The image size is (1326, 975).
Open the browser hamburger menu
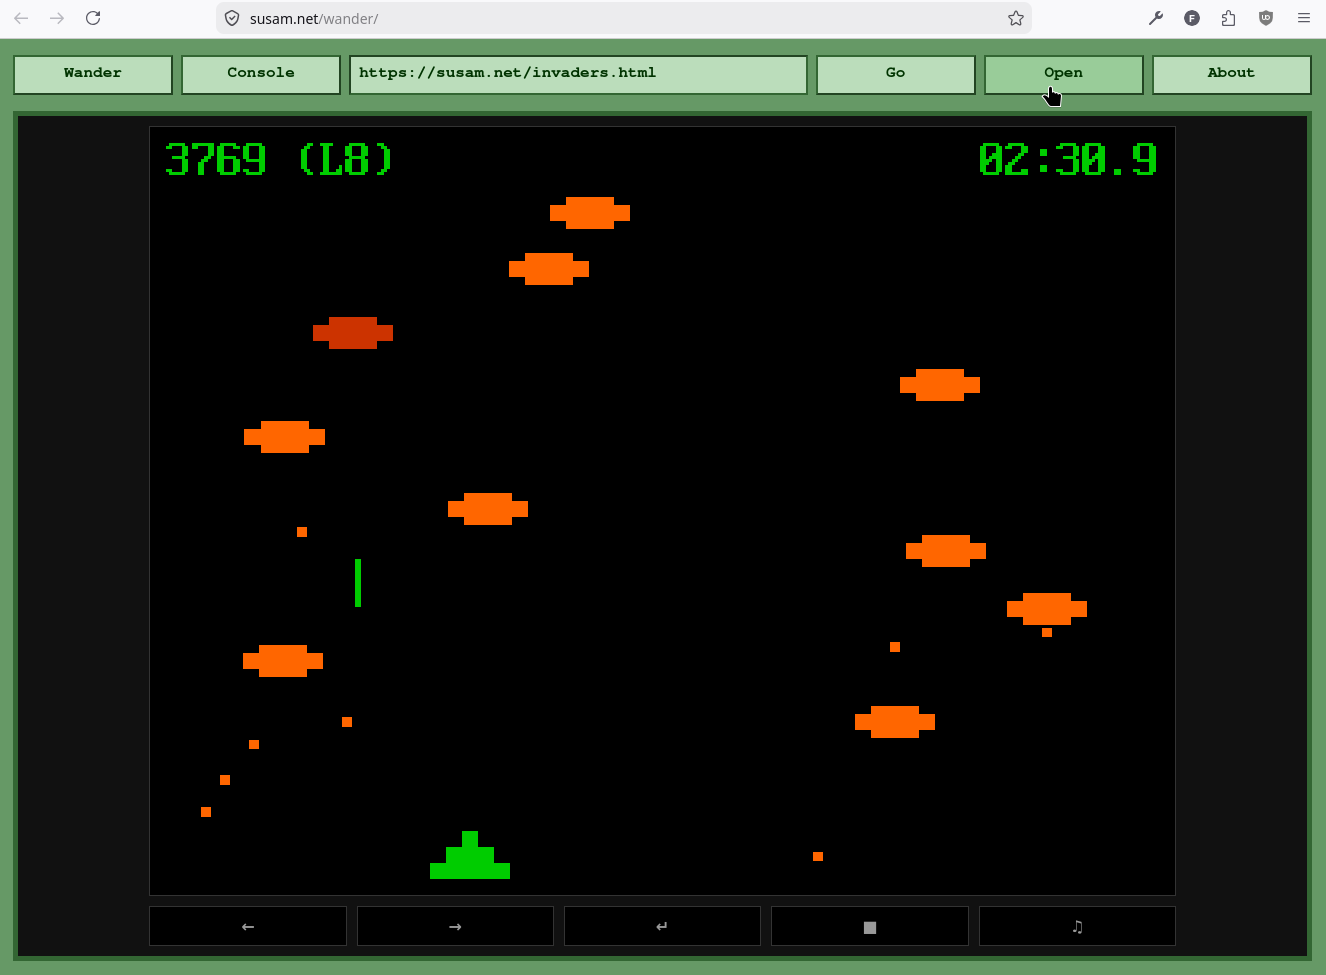1304,18
